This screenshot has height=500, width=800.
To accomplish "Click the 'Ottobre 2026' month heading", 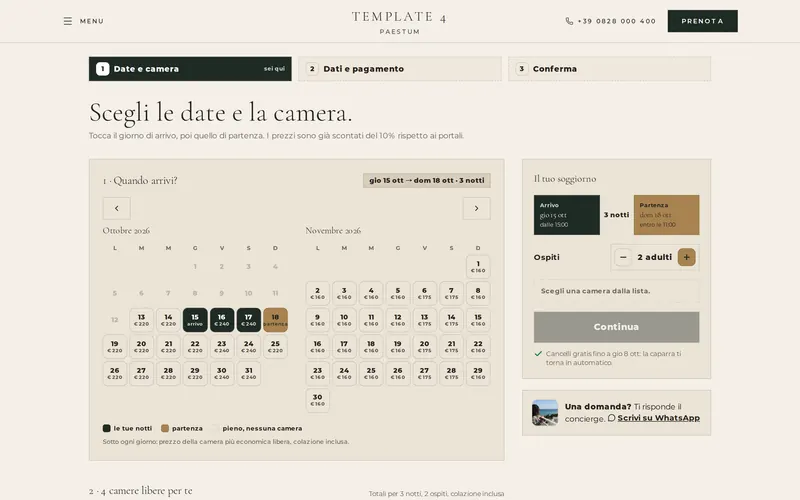I will pos(126,231).
